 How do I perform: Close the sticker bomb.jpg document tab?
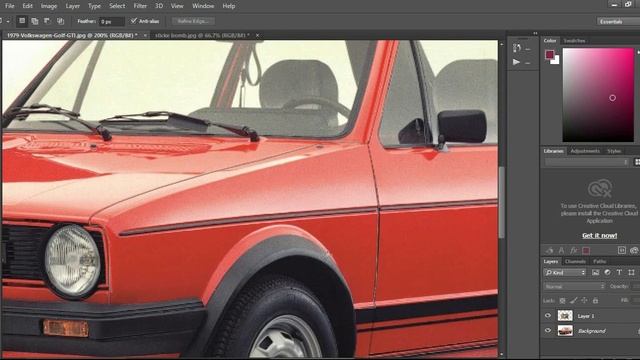tap(258, 36)
